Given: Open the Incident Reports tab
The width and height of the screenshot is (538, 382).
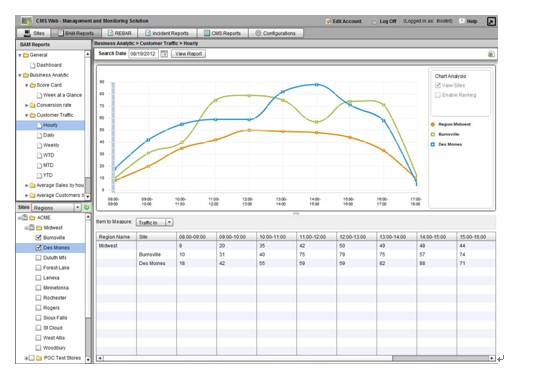Looking at the screenshot, I should pos(167,33).
